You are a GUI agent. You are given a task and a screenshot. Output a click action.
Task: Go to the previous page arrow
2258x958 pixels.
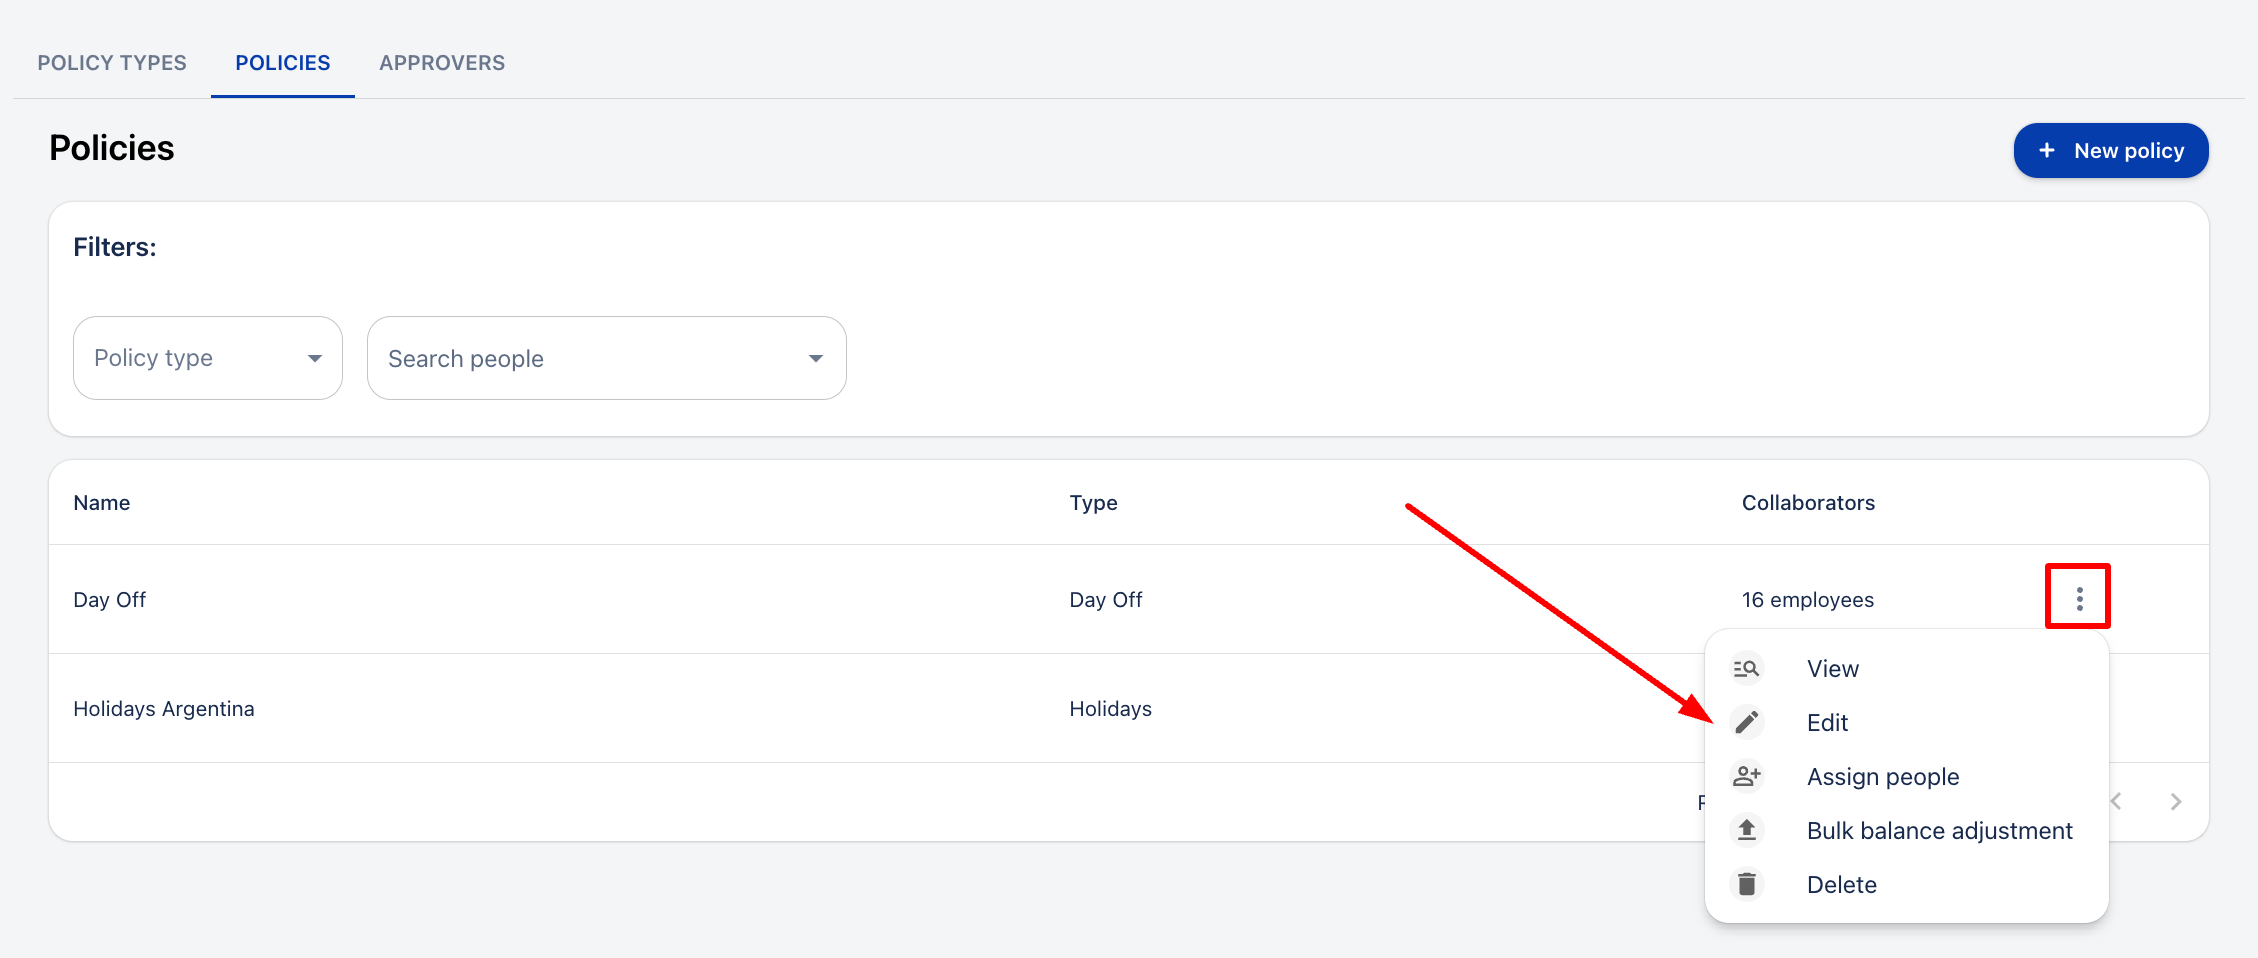pos(2117,802)
